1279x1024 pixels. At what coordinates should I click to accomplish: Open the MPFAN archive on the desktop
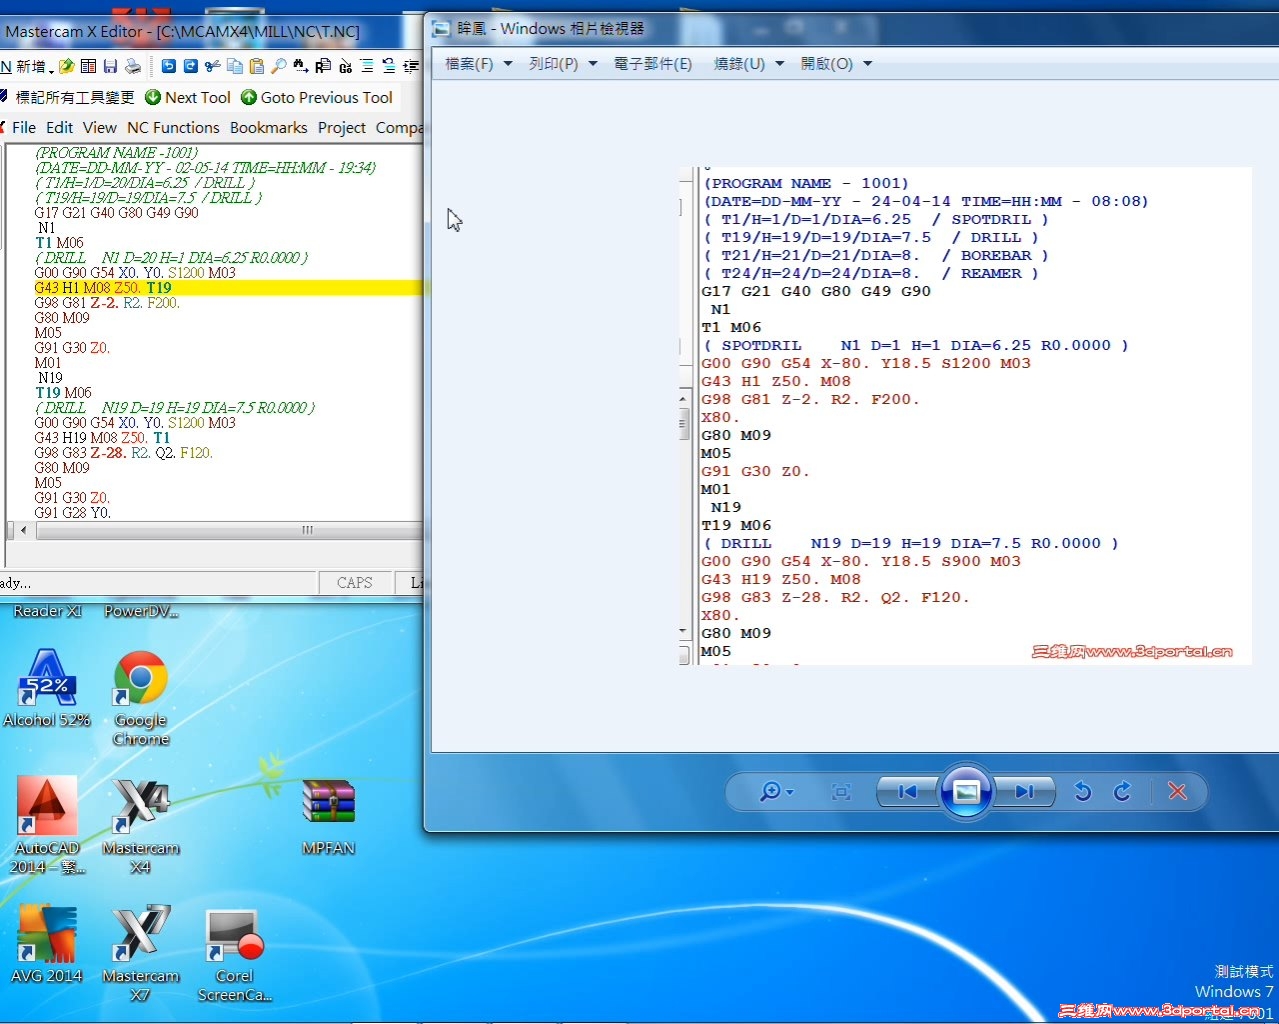coord(329,817)
